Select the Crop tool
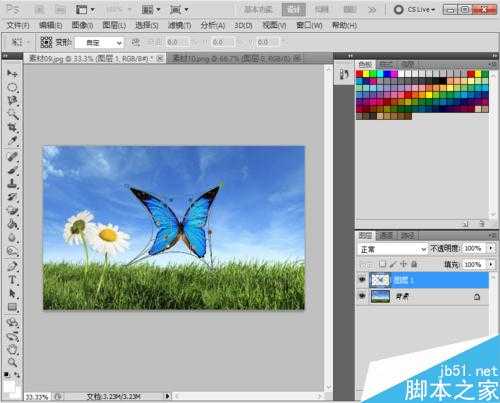Image resolution: width=500 pixels, height=403 pixels. click(x=12, y=127)
